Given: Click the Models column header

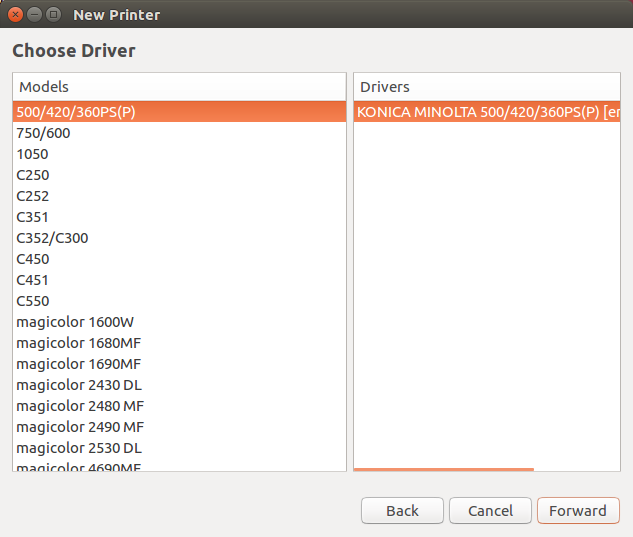Looking at the screenshot, I should (179, 87).
